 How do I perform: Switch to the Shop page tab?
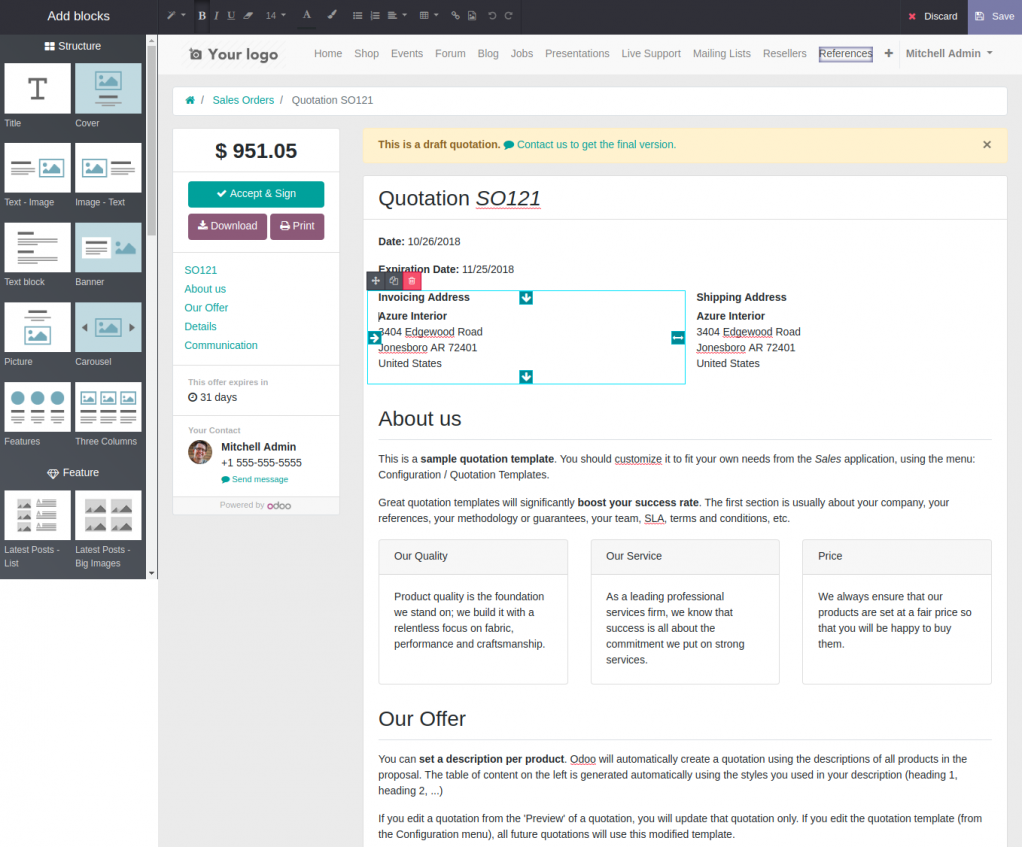point(366,53)
